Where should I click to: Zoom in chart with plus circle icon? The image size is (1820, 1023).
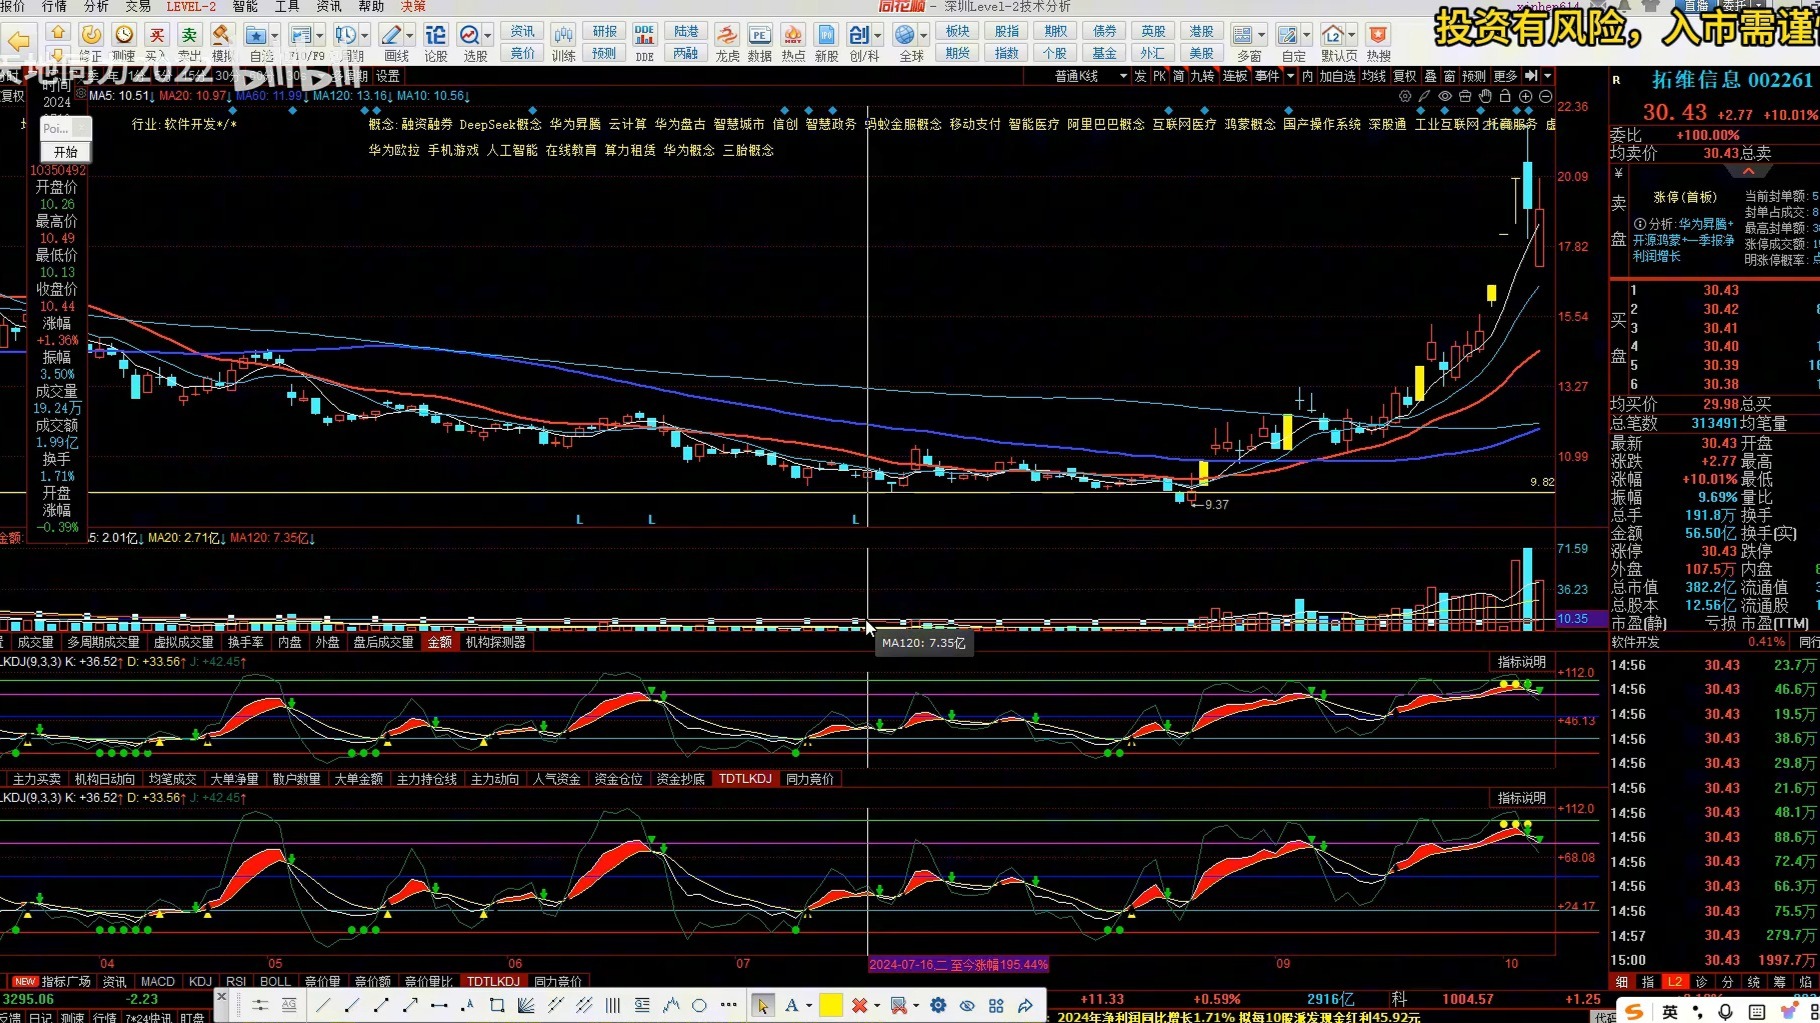(x=1525, y=97)
